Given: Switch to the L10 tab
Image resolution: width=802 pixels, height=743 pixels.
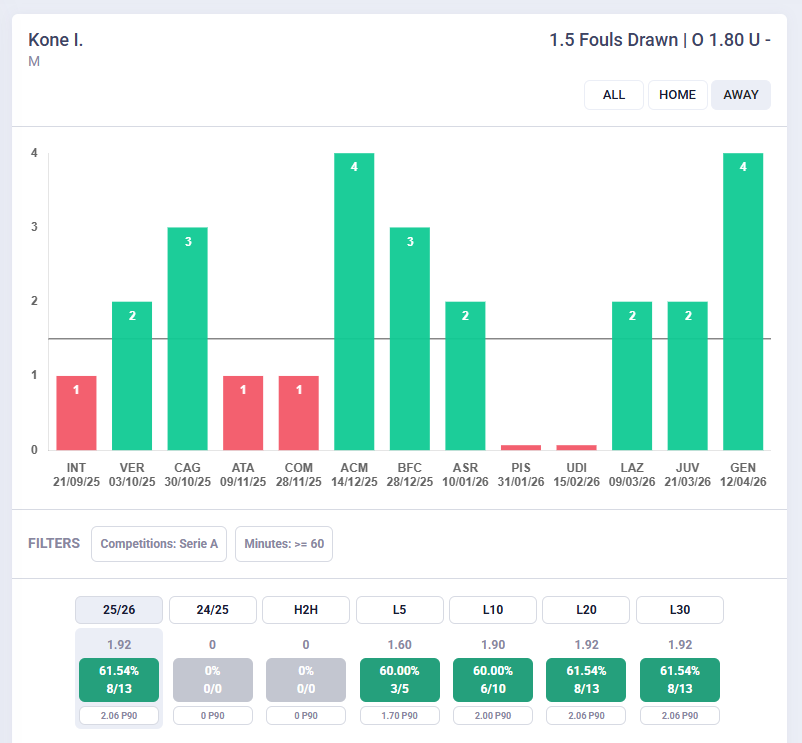Looking at the screenshot, I should coord(493,610).
